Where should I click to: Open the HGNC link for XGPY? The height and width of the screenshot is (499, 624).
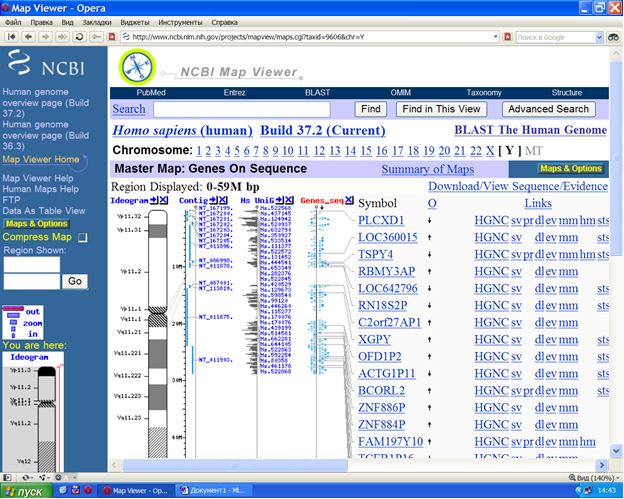tap(491, 340)
